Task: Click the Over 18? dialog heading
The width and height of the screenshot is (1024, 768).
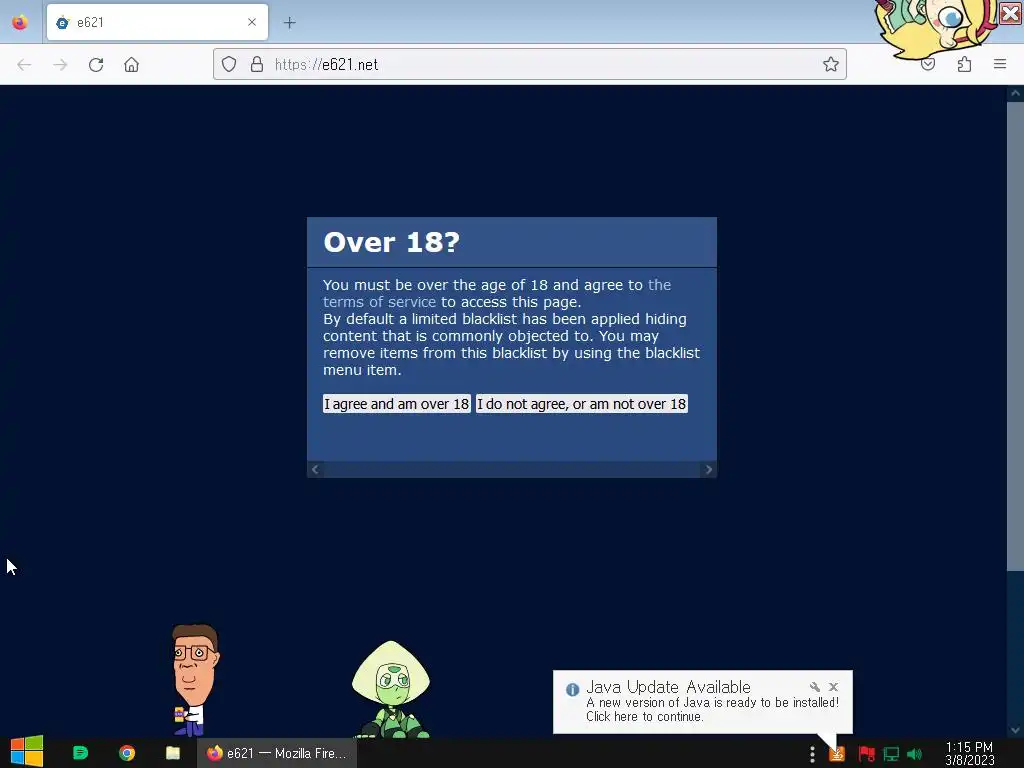Action: pyautogui.click(x=392, y=242)
